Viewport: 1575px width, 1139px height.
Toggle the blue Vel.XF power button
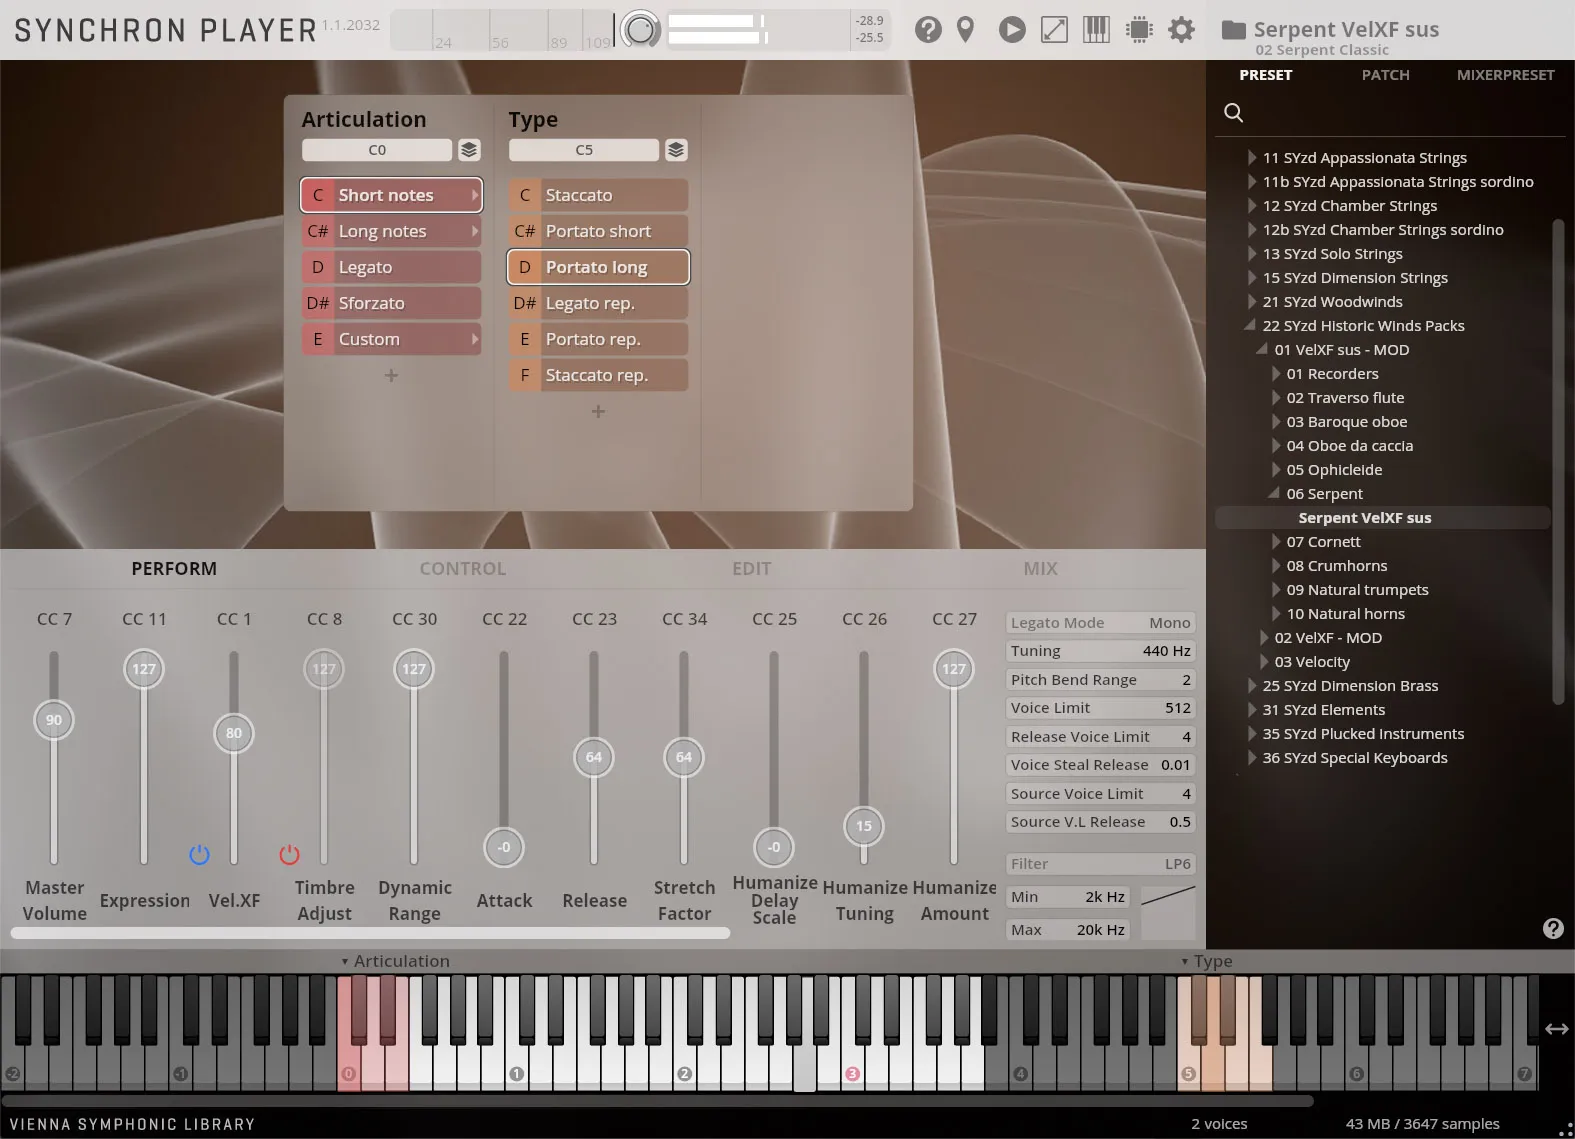(199, 855)
